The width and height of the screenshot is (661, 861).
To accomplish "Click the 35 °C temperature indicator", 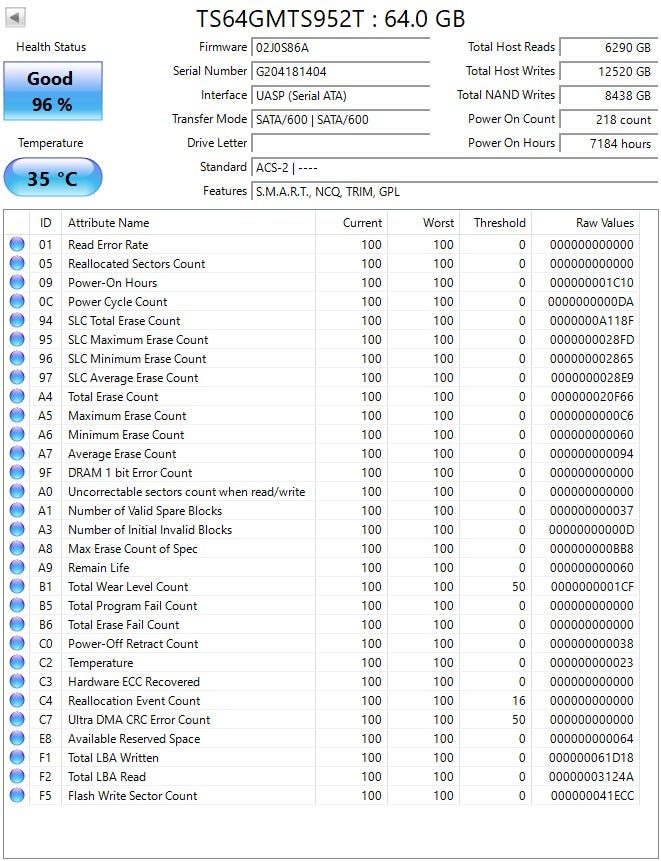I will 52,178.
